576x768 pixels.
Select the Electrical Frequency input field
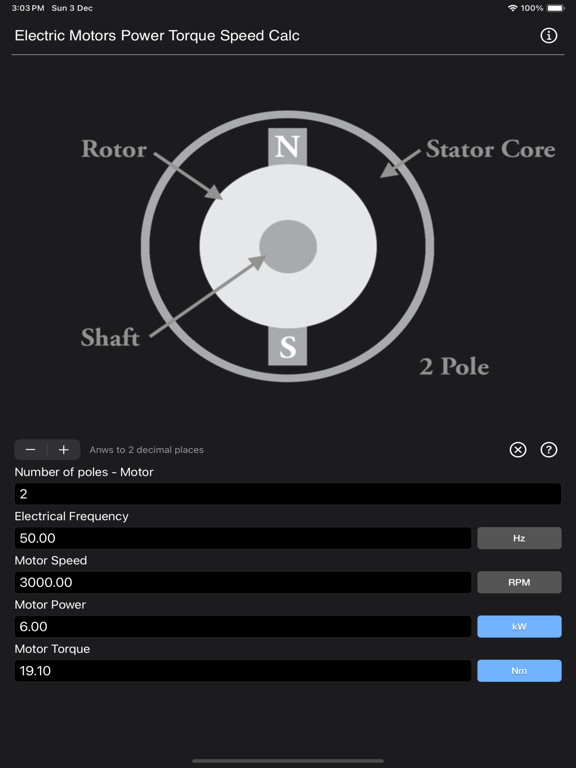click(x=243, y=538)
